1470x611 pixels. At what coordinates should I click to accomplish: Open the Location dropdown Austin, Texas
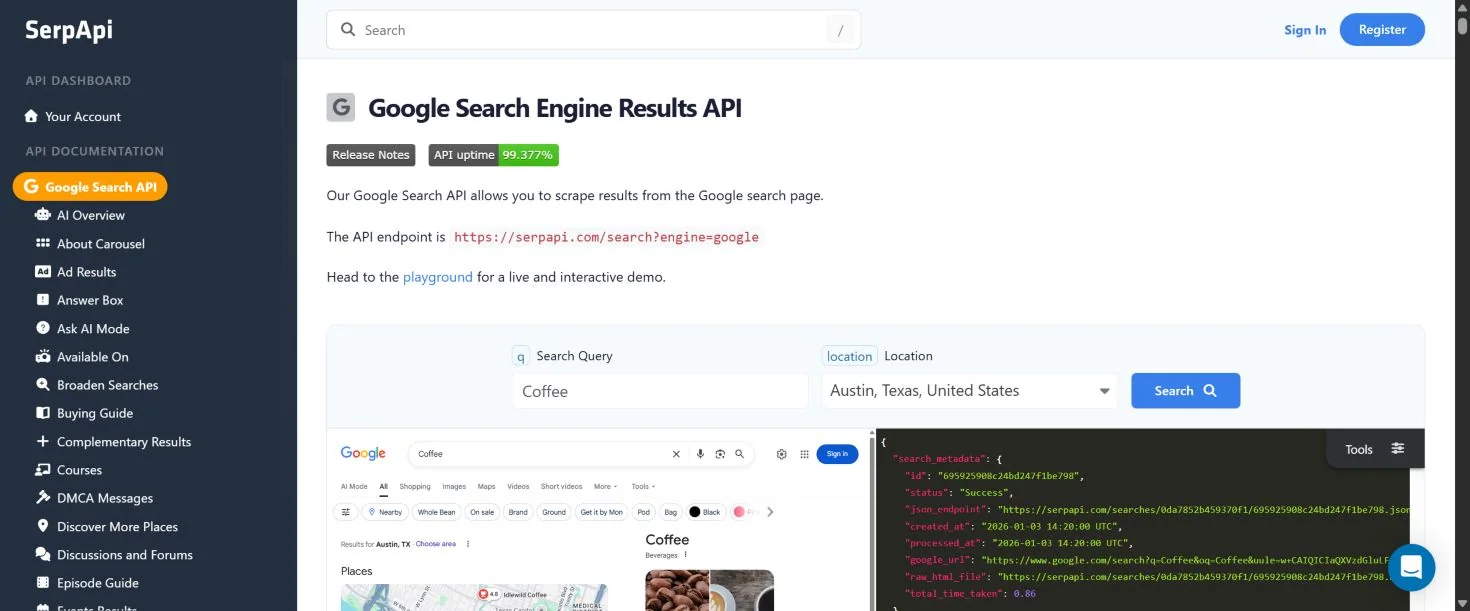pyautogui.click(x=969, y=391)
